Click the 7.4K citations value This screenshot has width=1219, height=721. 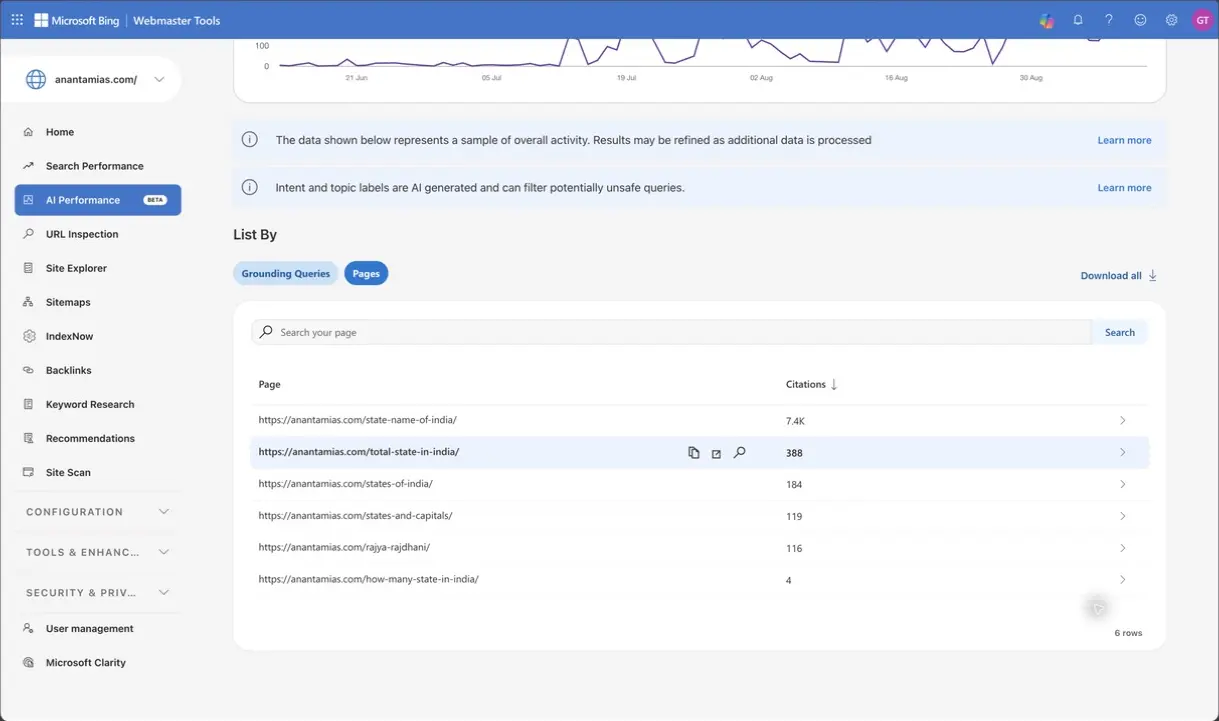coord(795,421)
